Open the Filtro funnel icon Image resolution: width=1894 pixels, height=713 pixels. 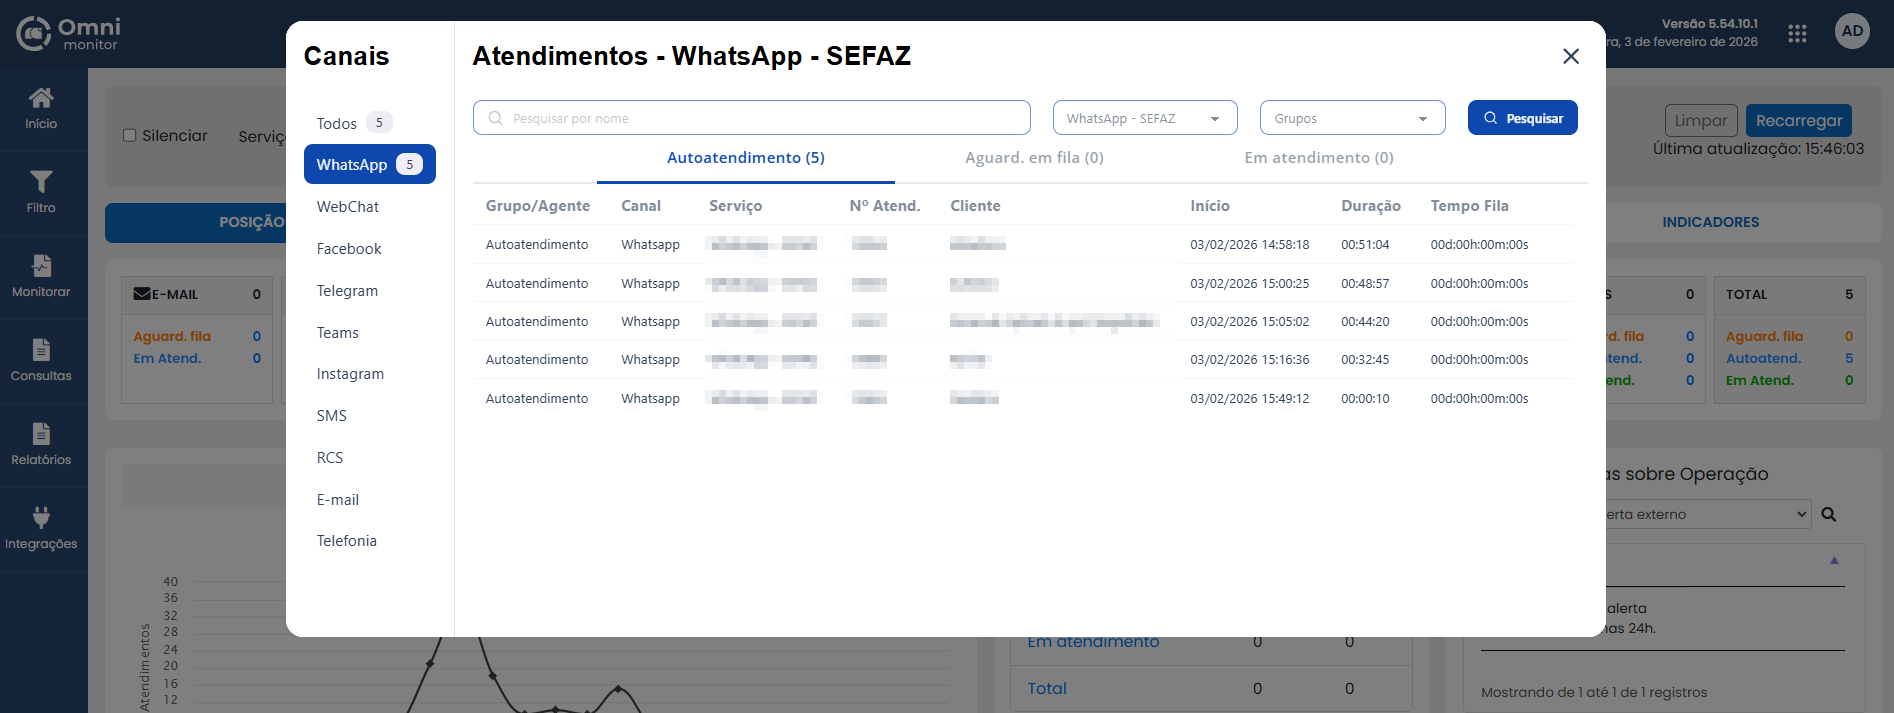[41, 182]
